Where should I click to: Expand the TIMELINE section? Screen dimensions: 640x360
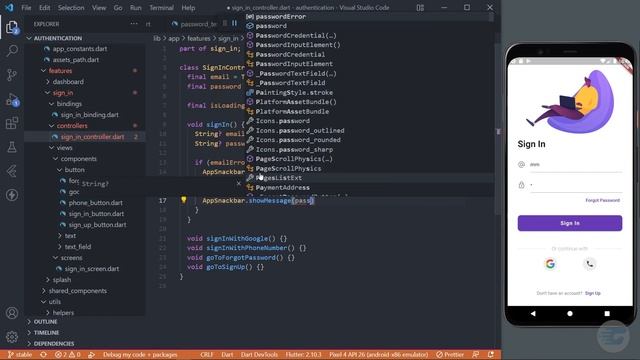pos(46,333)
